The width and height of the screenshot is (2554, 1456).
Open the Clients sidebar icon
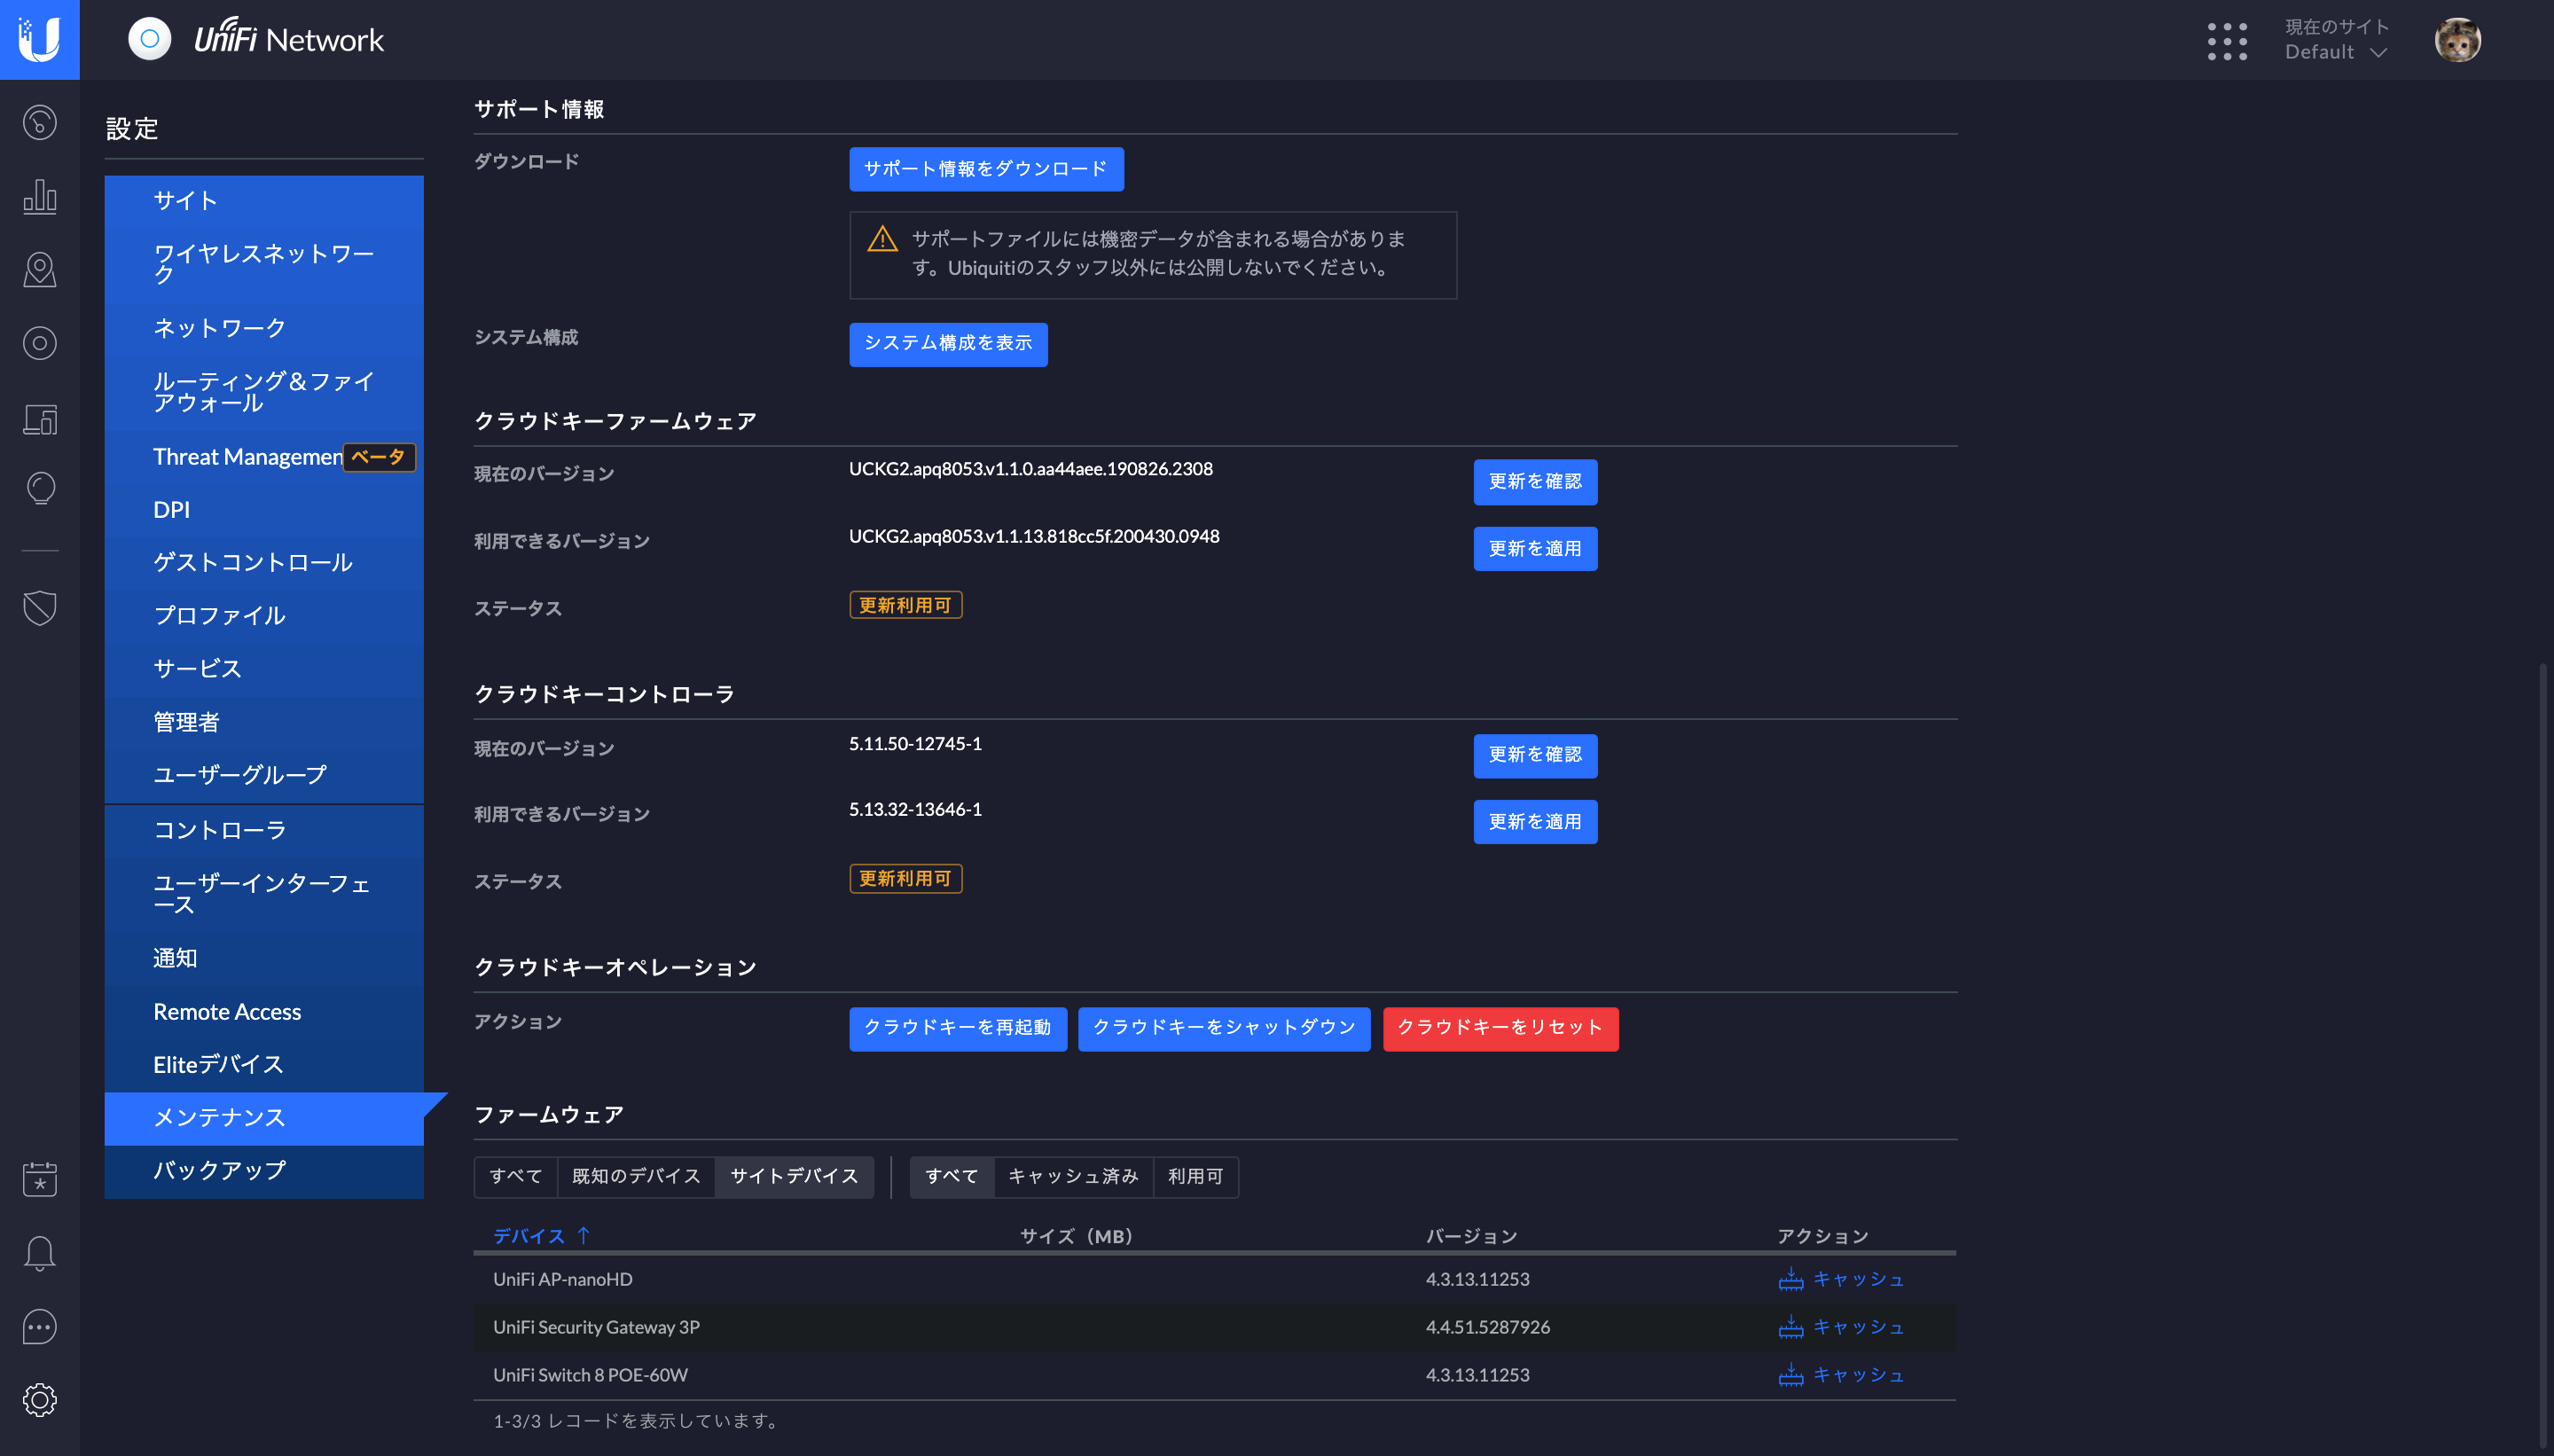(x=40, y=419)
